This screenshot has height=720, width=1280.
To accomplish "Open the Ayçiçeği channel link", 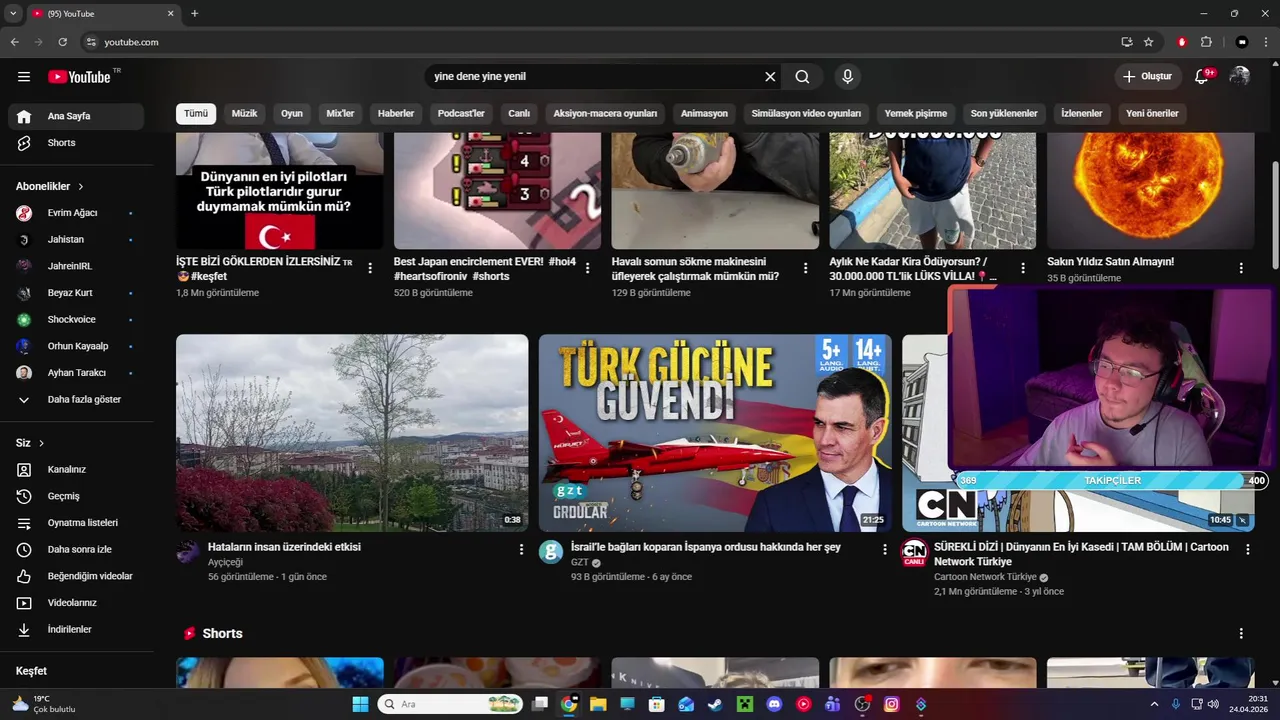I will (x=225, y=563).
